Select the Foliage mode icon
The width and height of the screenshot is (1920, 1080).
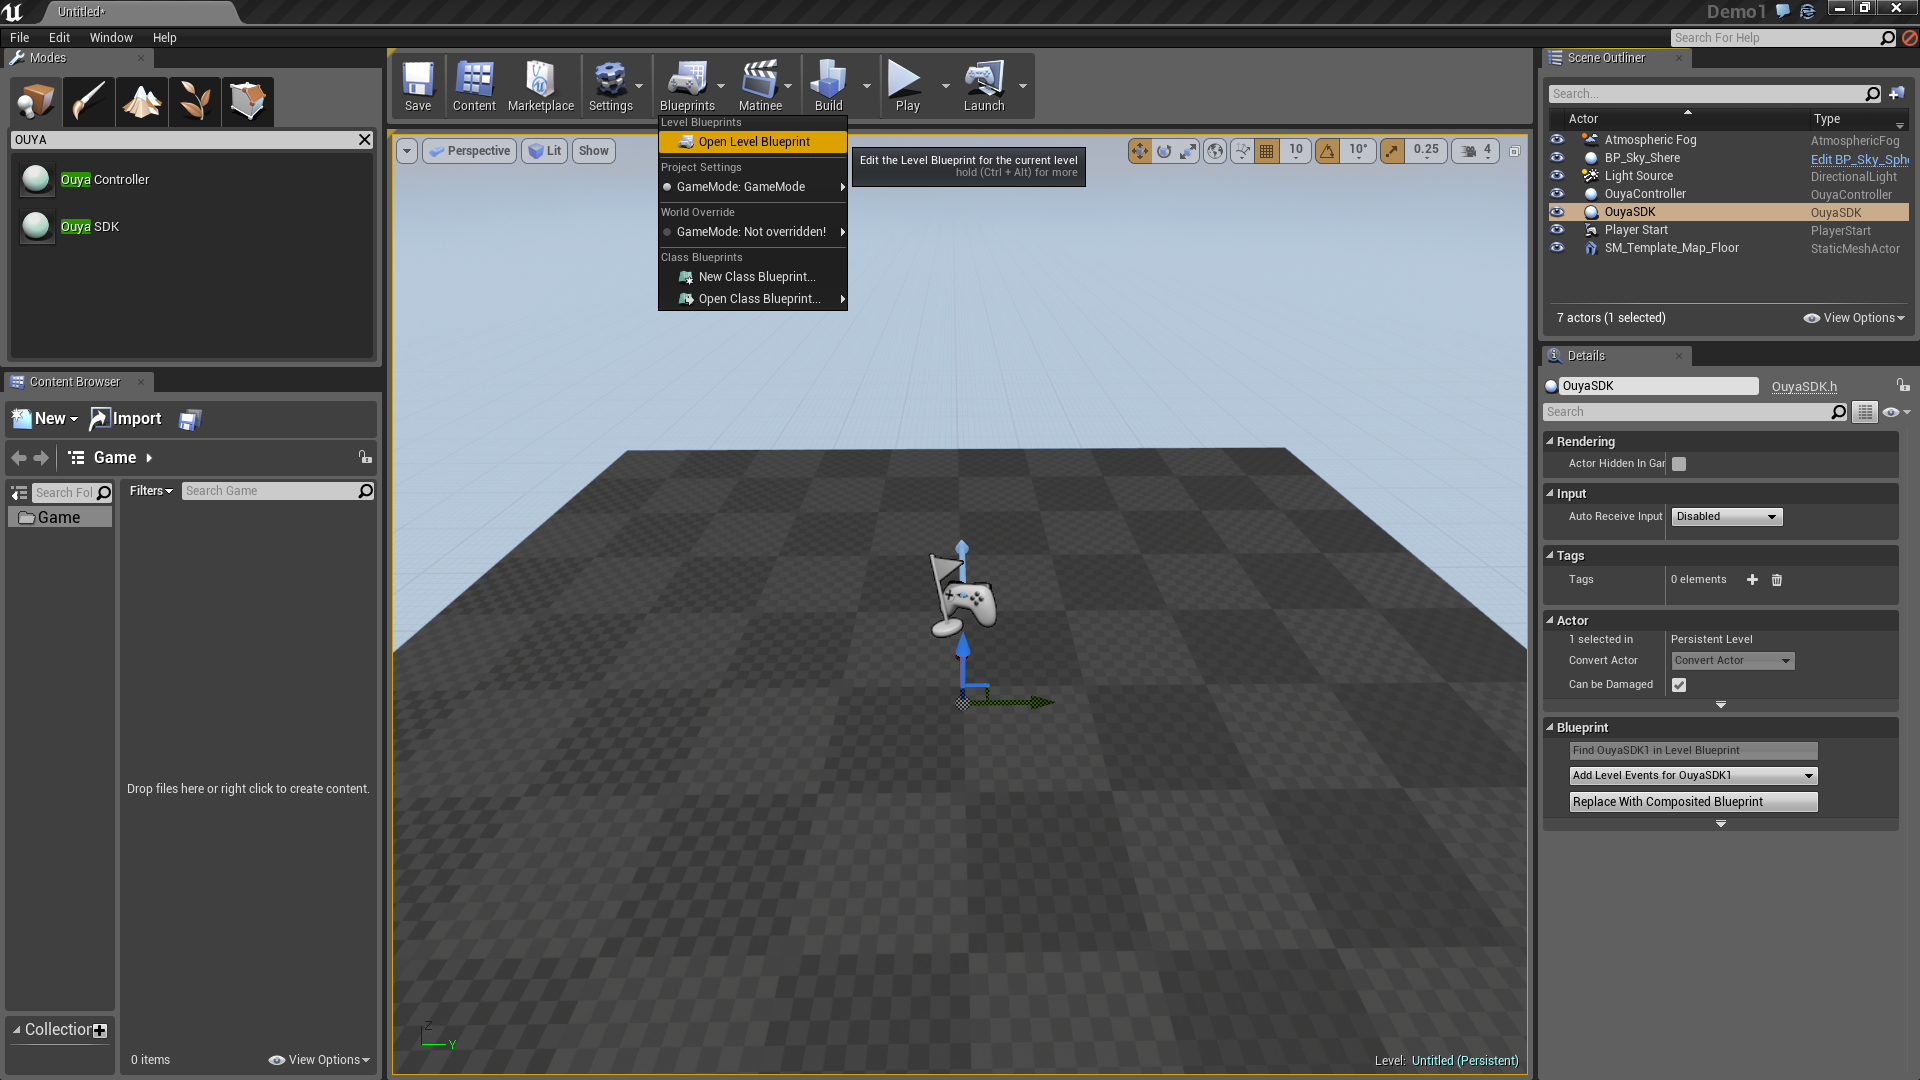pos(195,101)
